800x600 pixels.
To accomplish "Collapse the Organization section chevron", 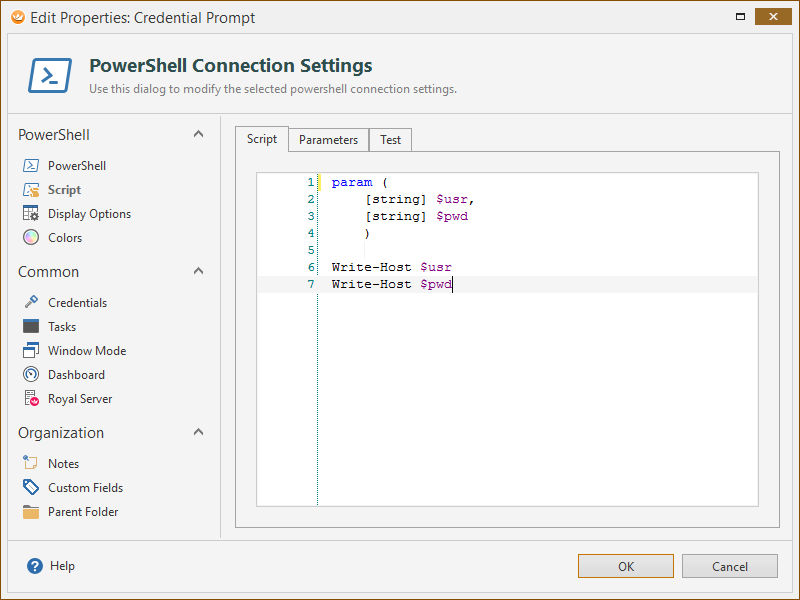I will [198, 433].
